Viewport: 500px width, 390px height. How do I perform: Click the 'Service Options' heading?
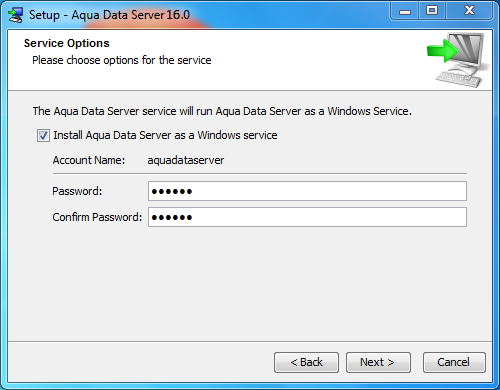point(67,43)
